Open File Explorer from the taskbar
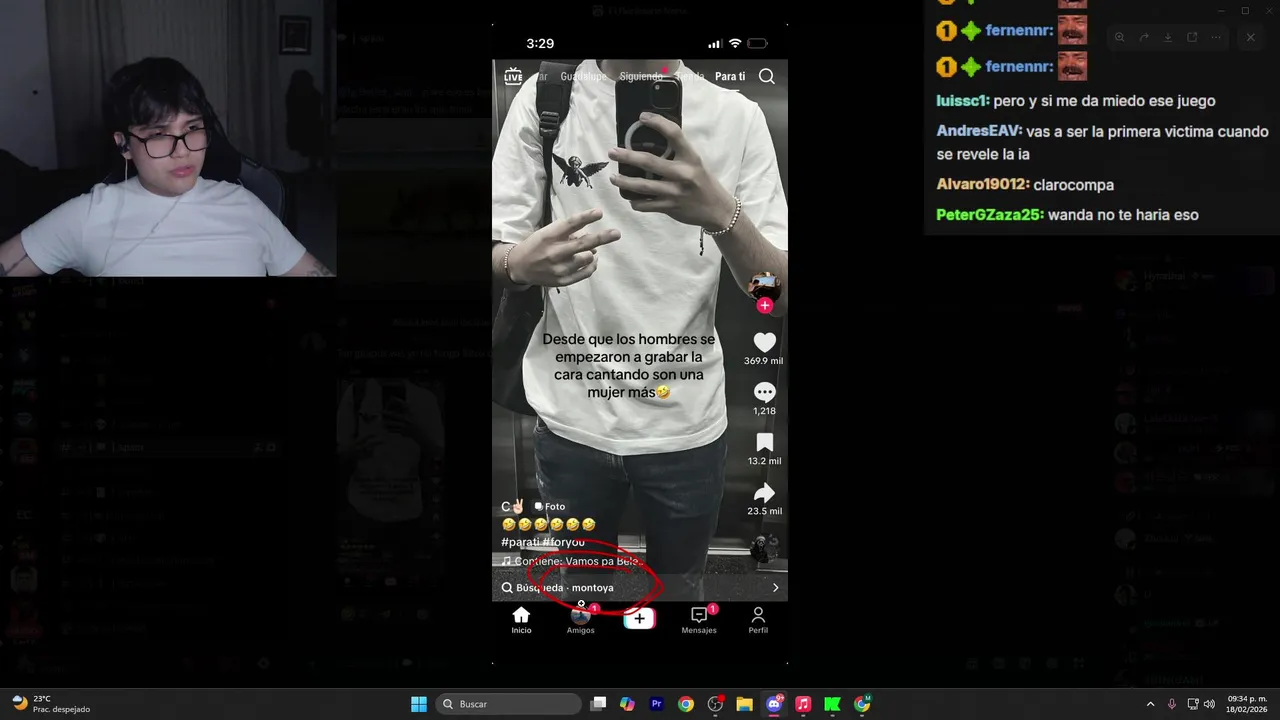The image size is (1280, 720). click(744, 704)
